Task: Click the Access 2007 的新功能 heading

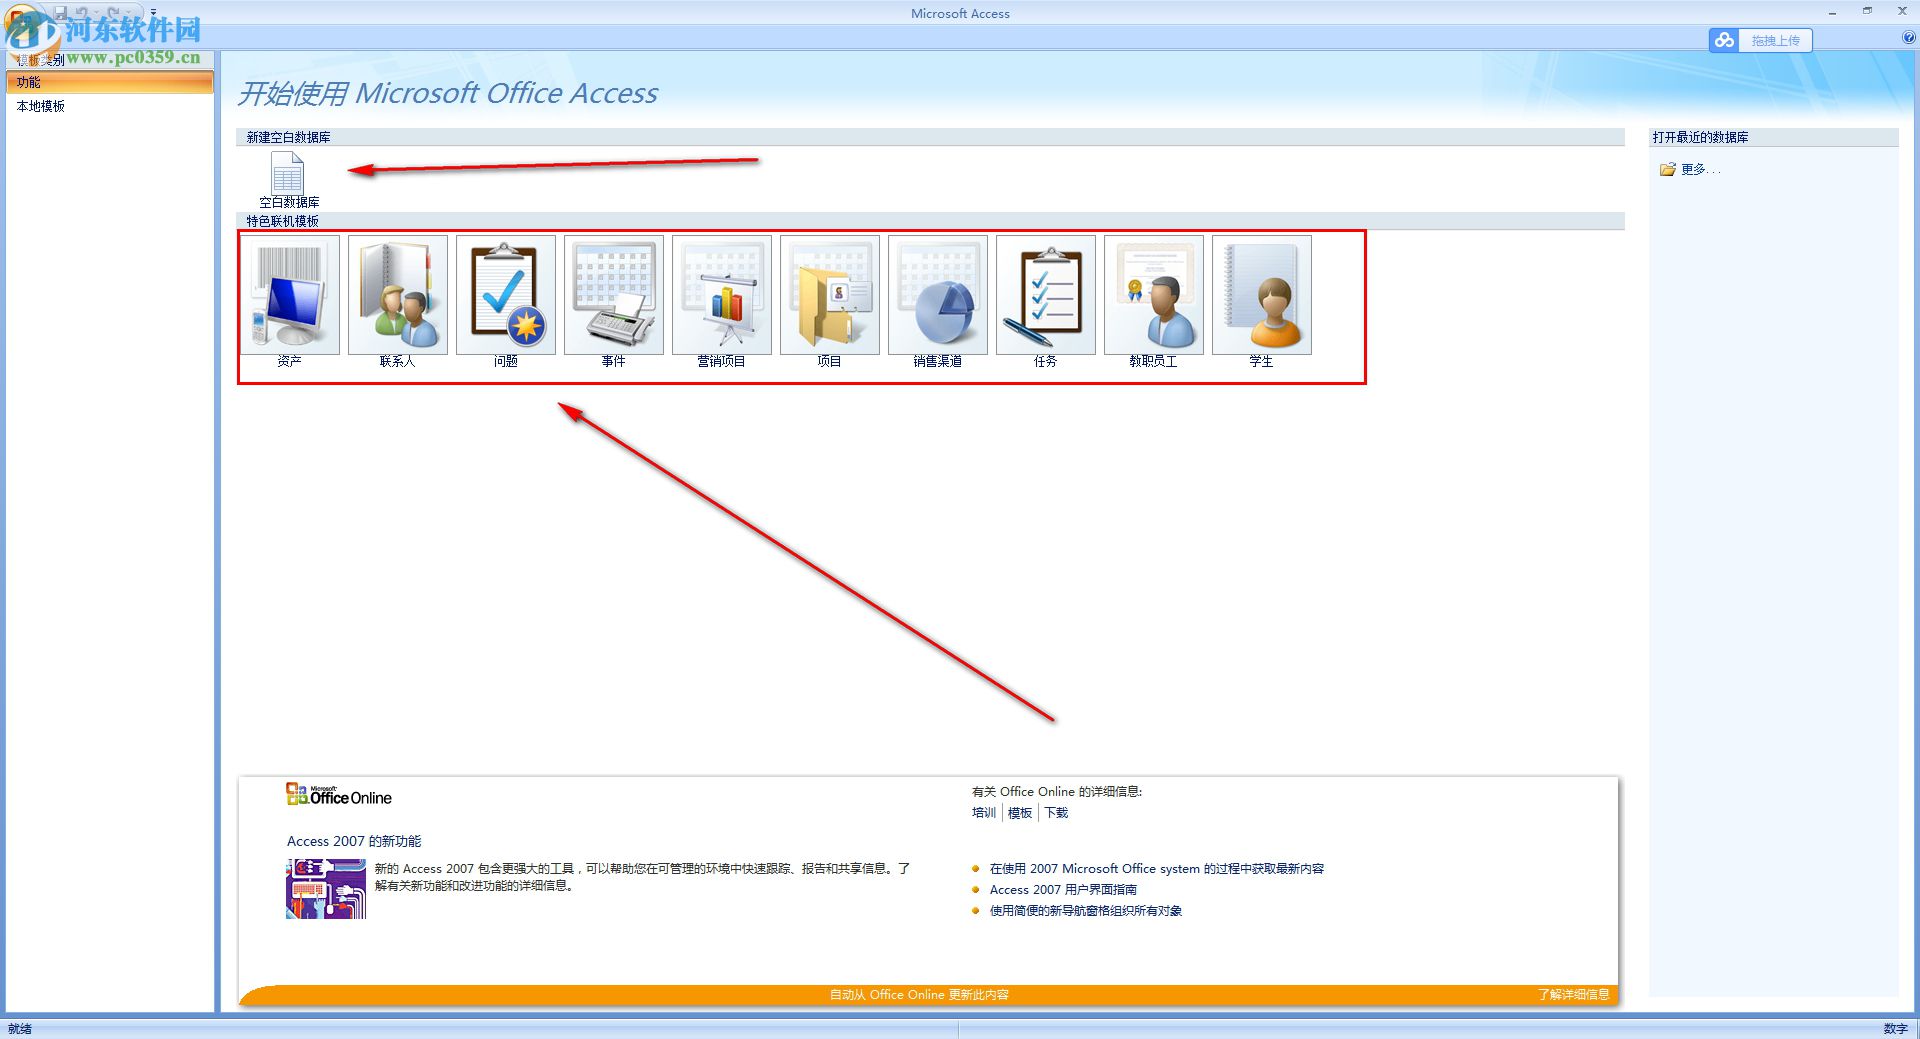Action: point(354,842)
